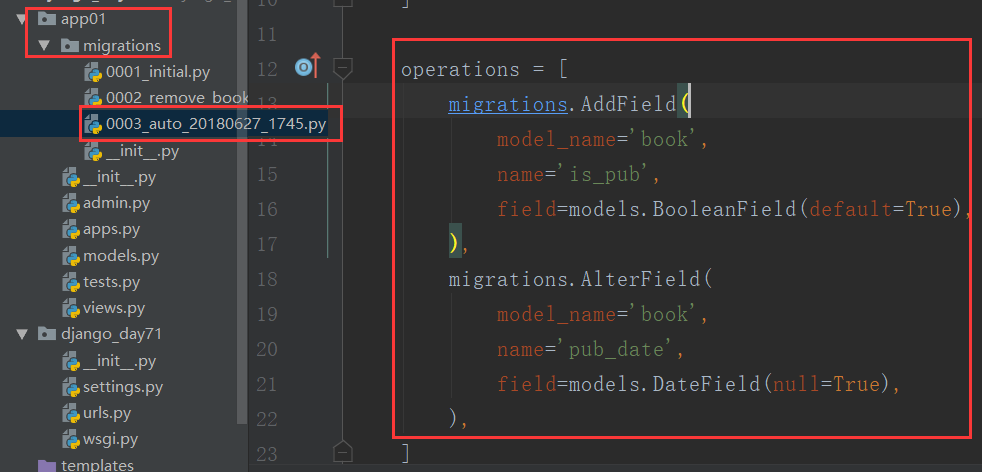Collapse the migrations folder arrow
Viewport: 982px width, 472px height.
pyautogui.click(x=44, y=45)
